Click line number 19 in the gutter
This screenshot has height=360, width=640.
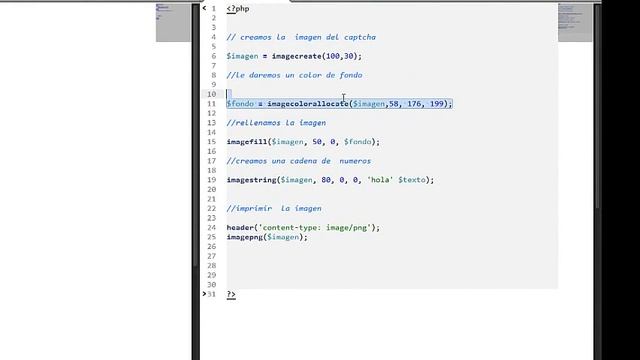pos(211,180)
